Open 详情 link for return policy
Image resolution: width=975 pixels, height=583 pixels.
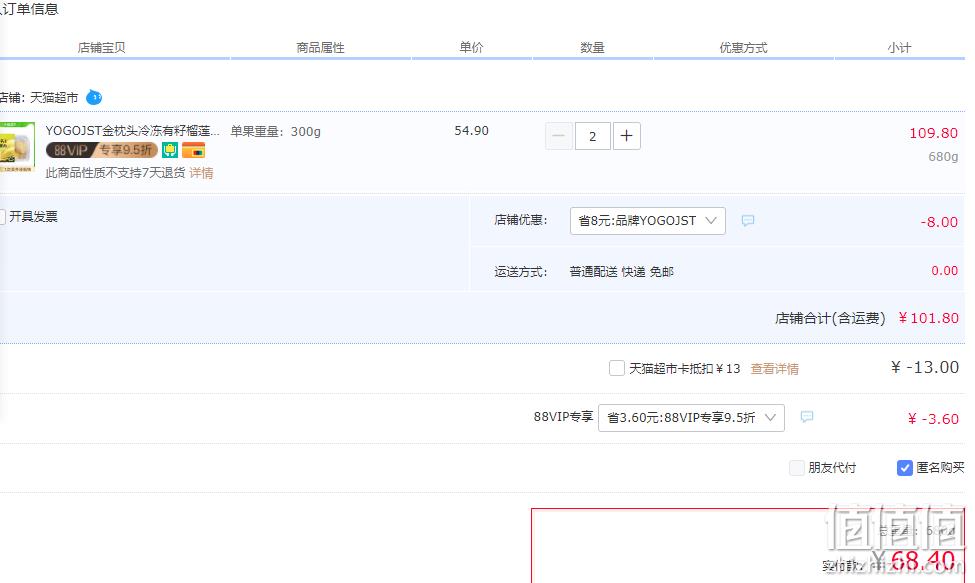(x=201, y=173)
